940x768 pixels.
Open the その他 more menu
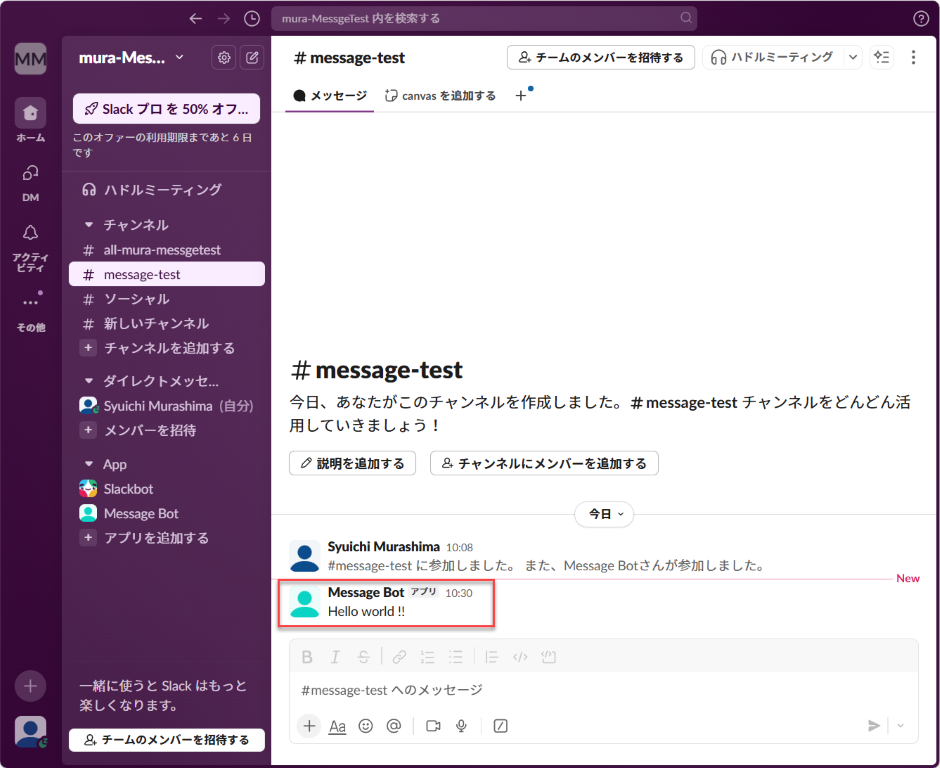tap(31, 312)
